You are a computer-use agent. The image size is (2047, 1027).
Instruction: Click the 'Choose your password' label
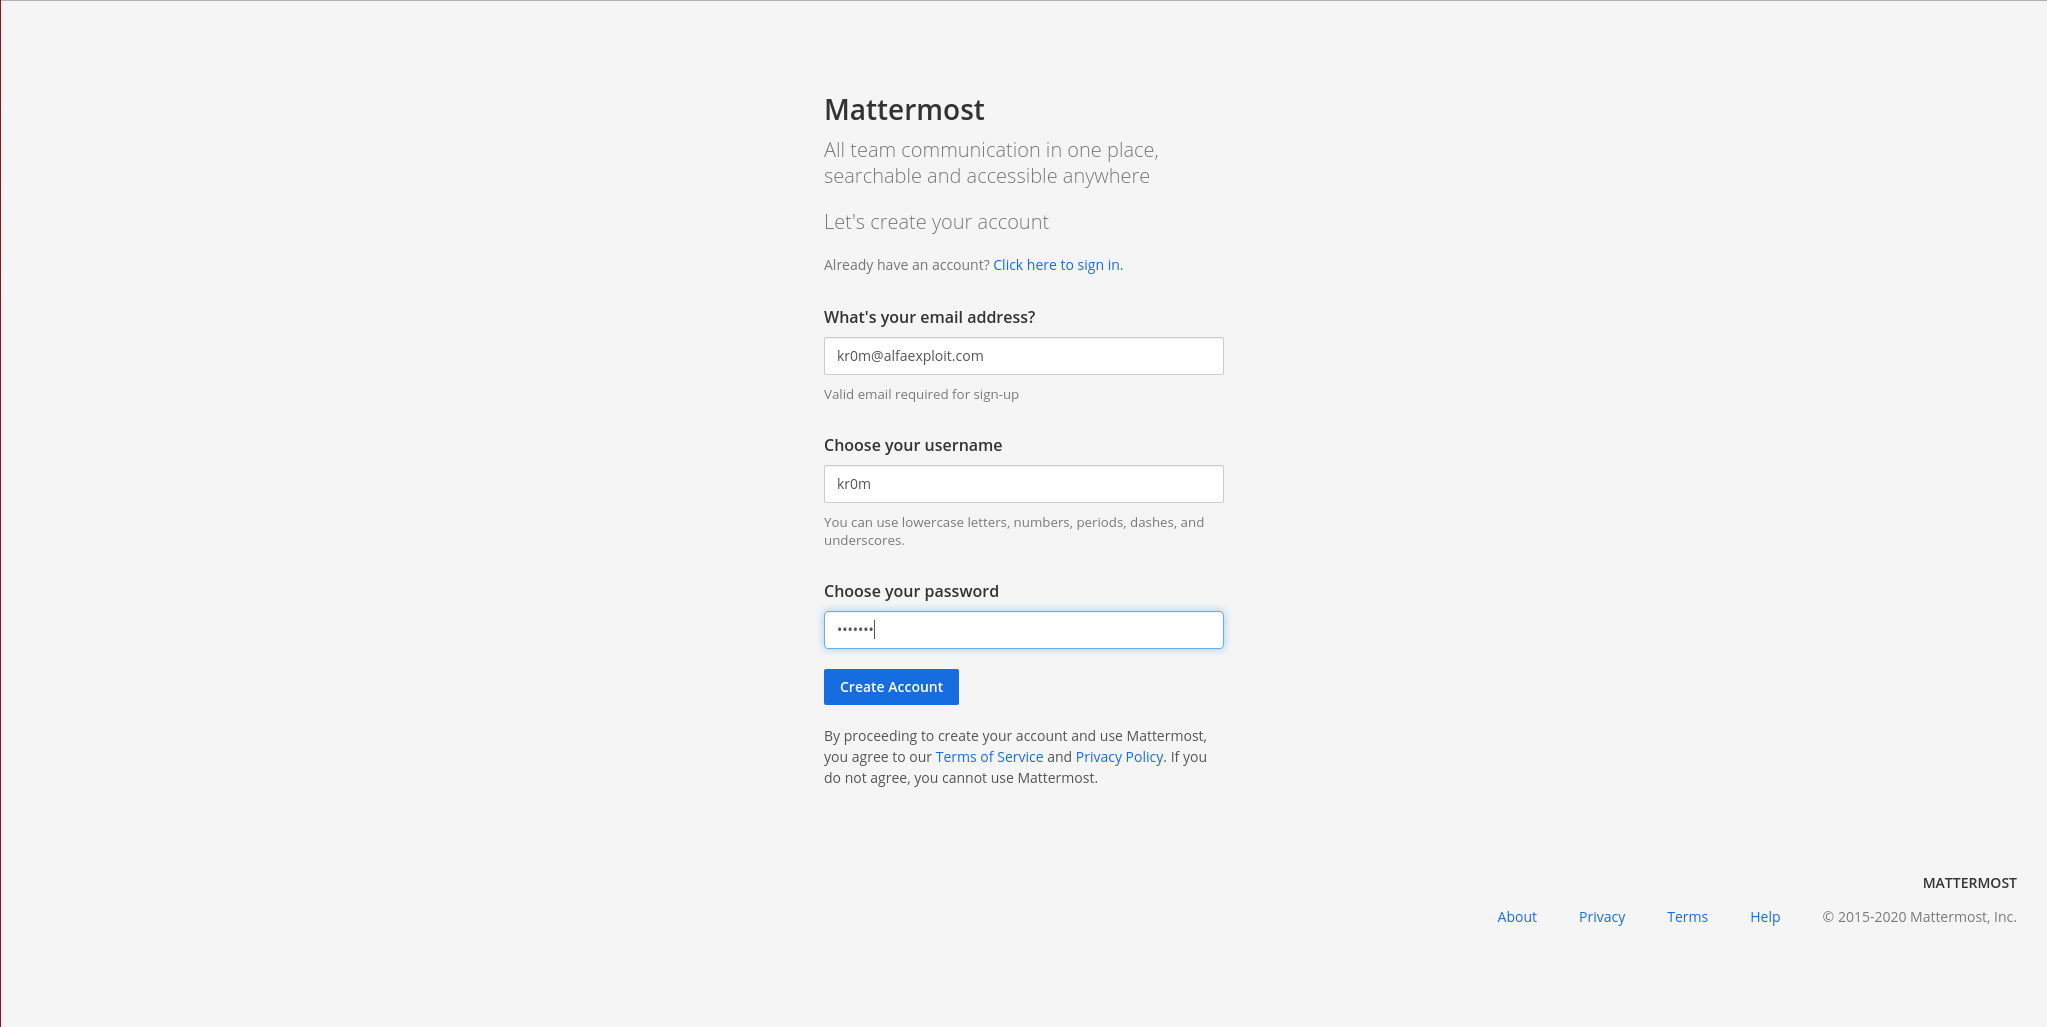coord(911,591)
